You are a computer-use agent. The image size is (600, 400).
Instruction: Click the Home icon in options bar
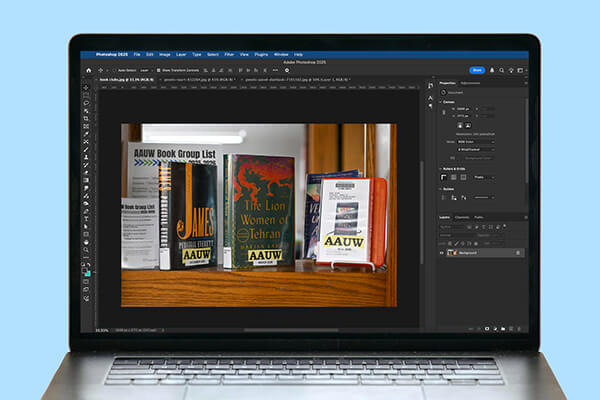coord(87,69)
